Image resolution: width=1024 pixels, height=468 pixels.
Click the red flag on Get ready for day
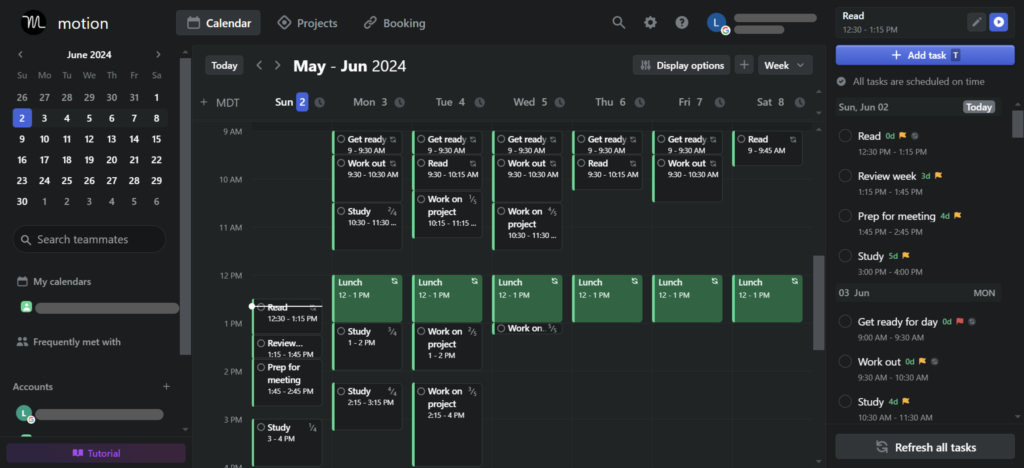(960, 322)
